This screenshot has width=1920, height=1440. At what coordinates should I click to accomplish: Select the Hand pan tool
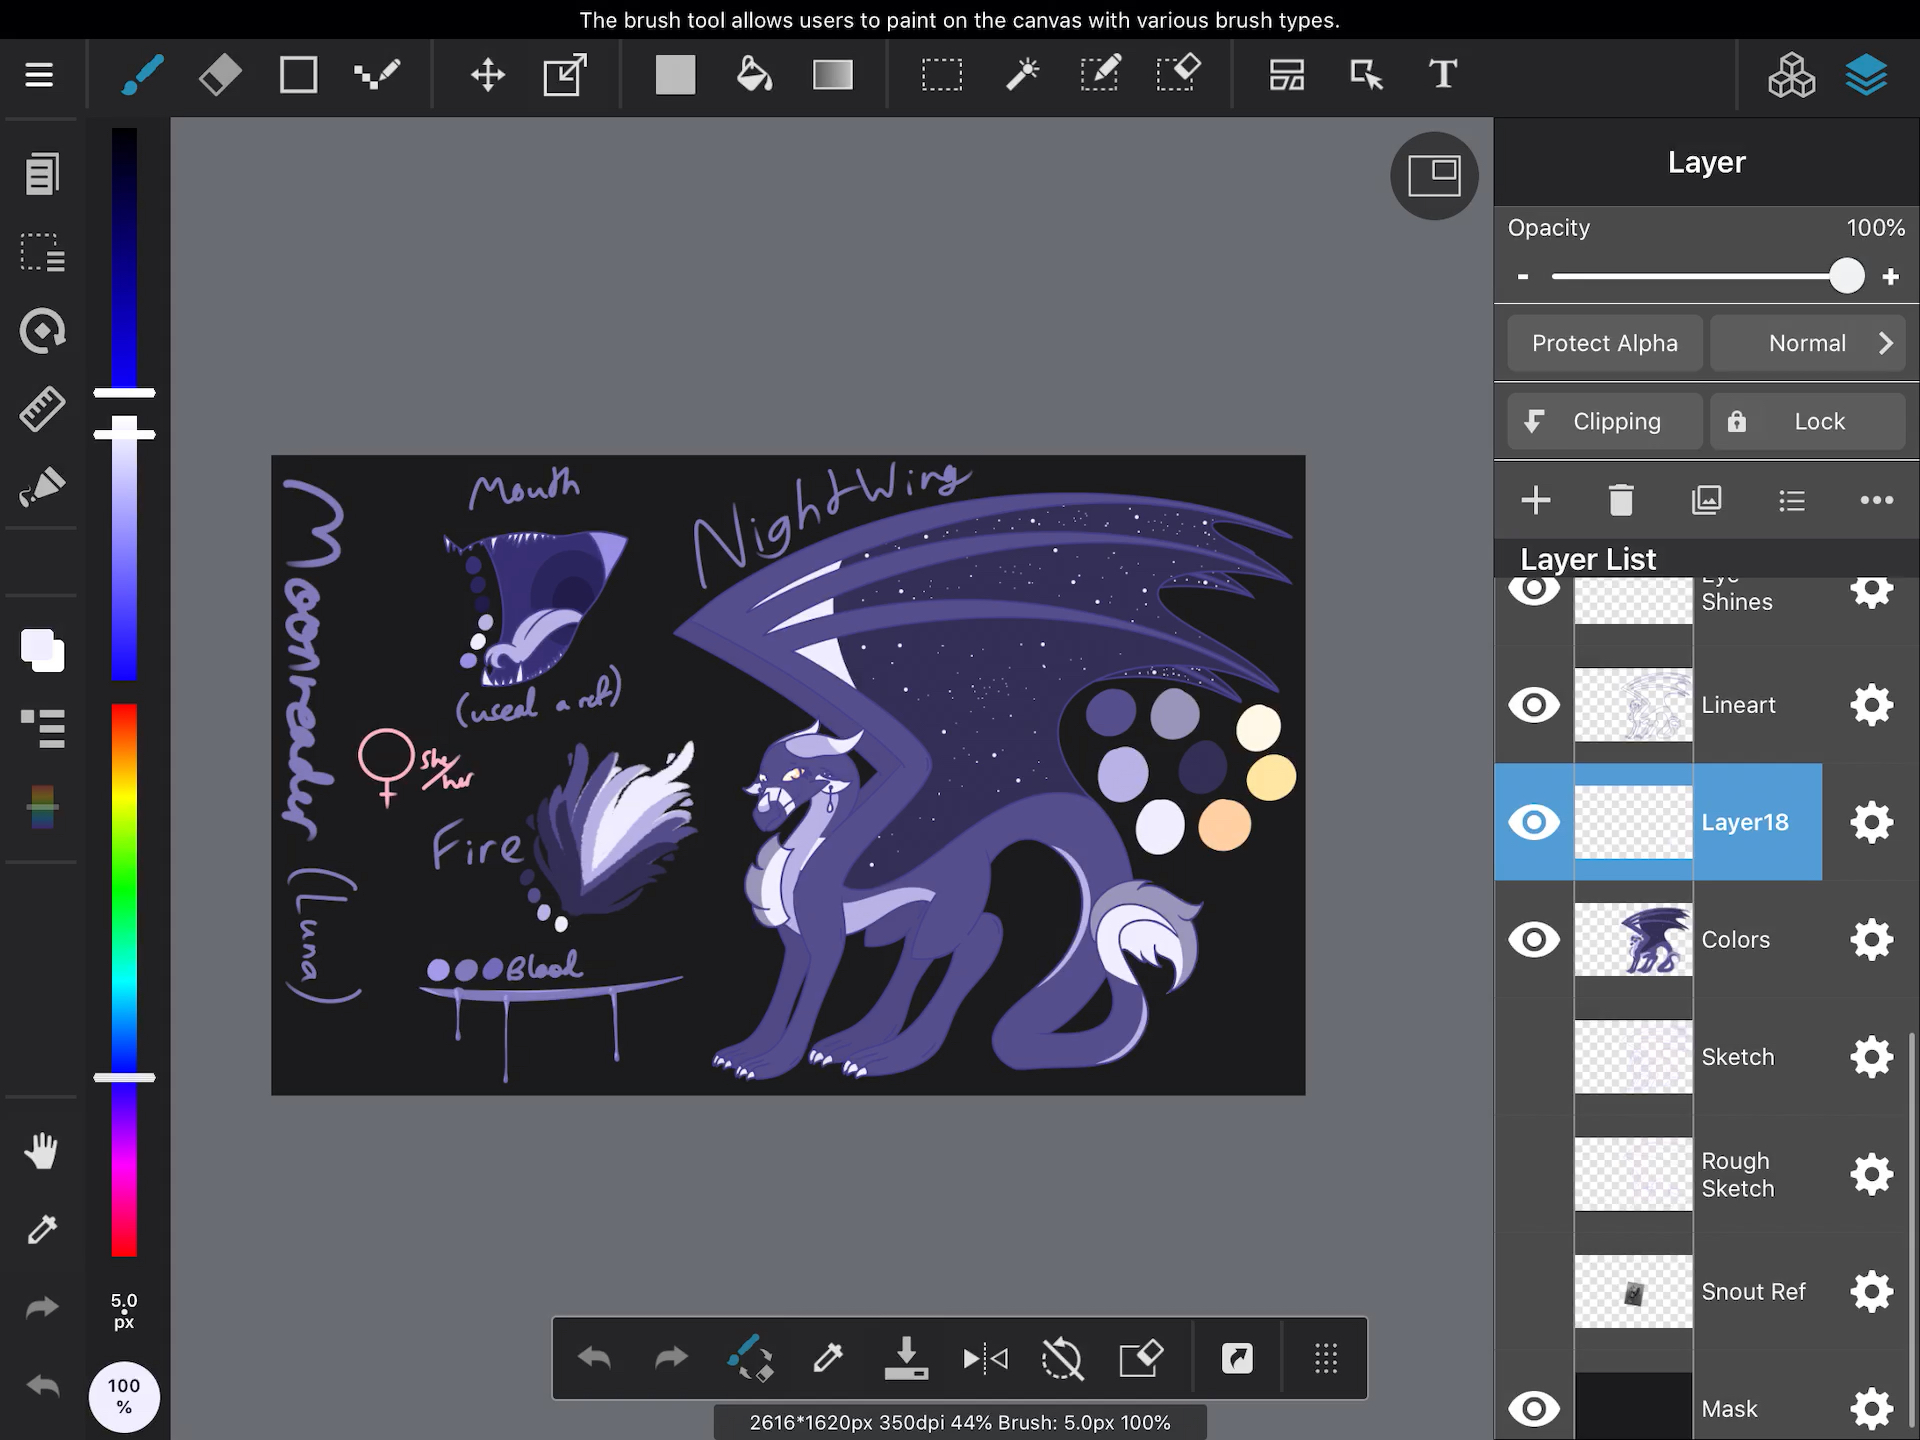42,1152
